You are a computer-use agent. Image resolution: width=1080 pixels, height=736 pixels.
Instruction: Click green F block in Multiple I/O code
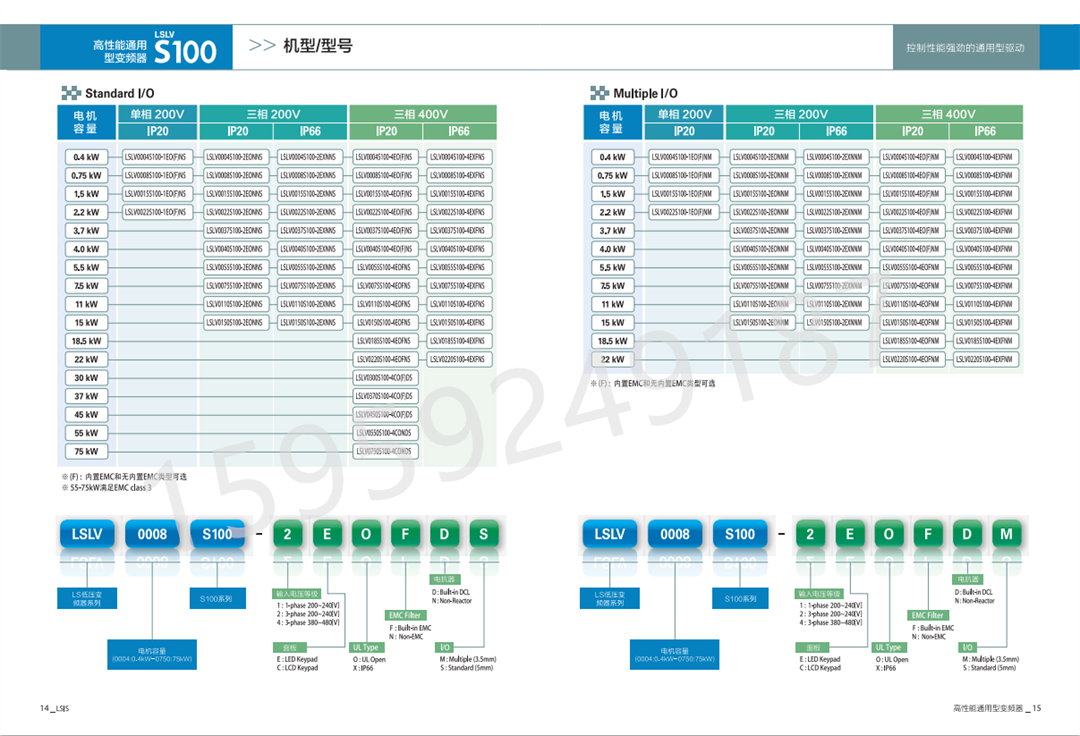928,534
